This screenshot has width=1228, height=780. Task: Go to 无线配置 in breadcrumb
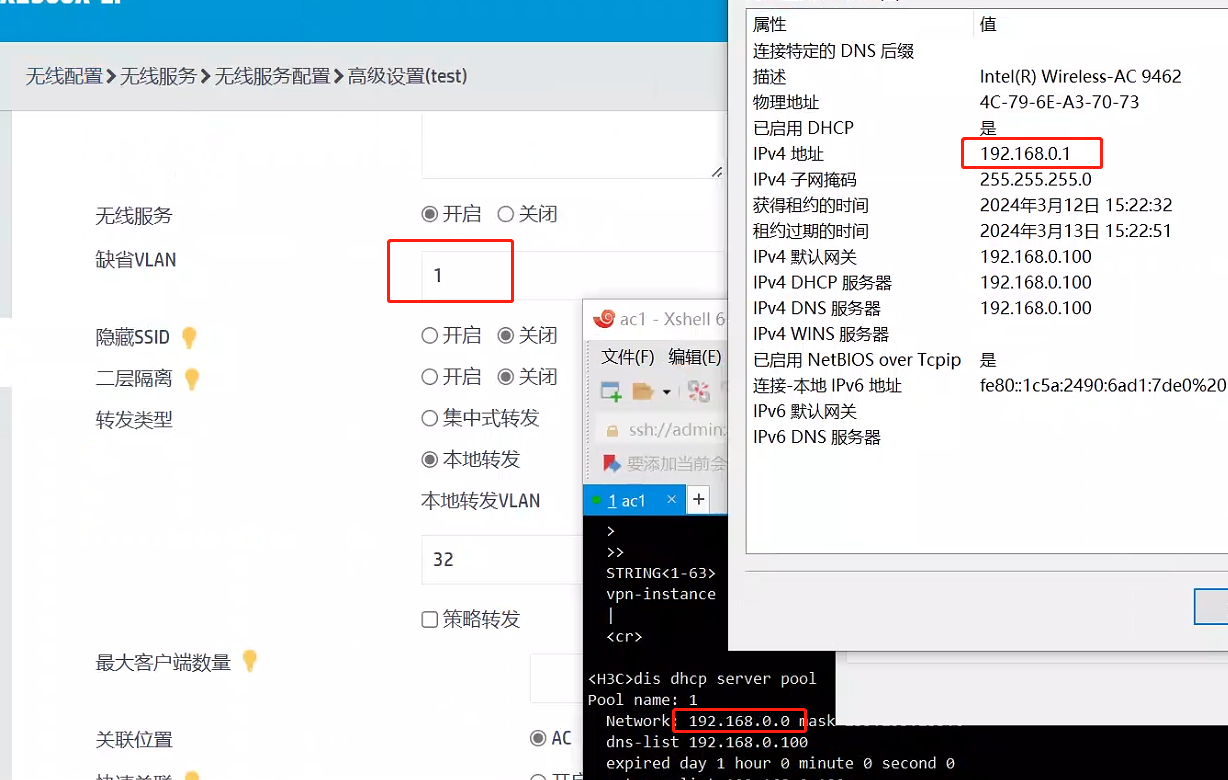(64, 76)
